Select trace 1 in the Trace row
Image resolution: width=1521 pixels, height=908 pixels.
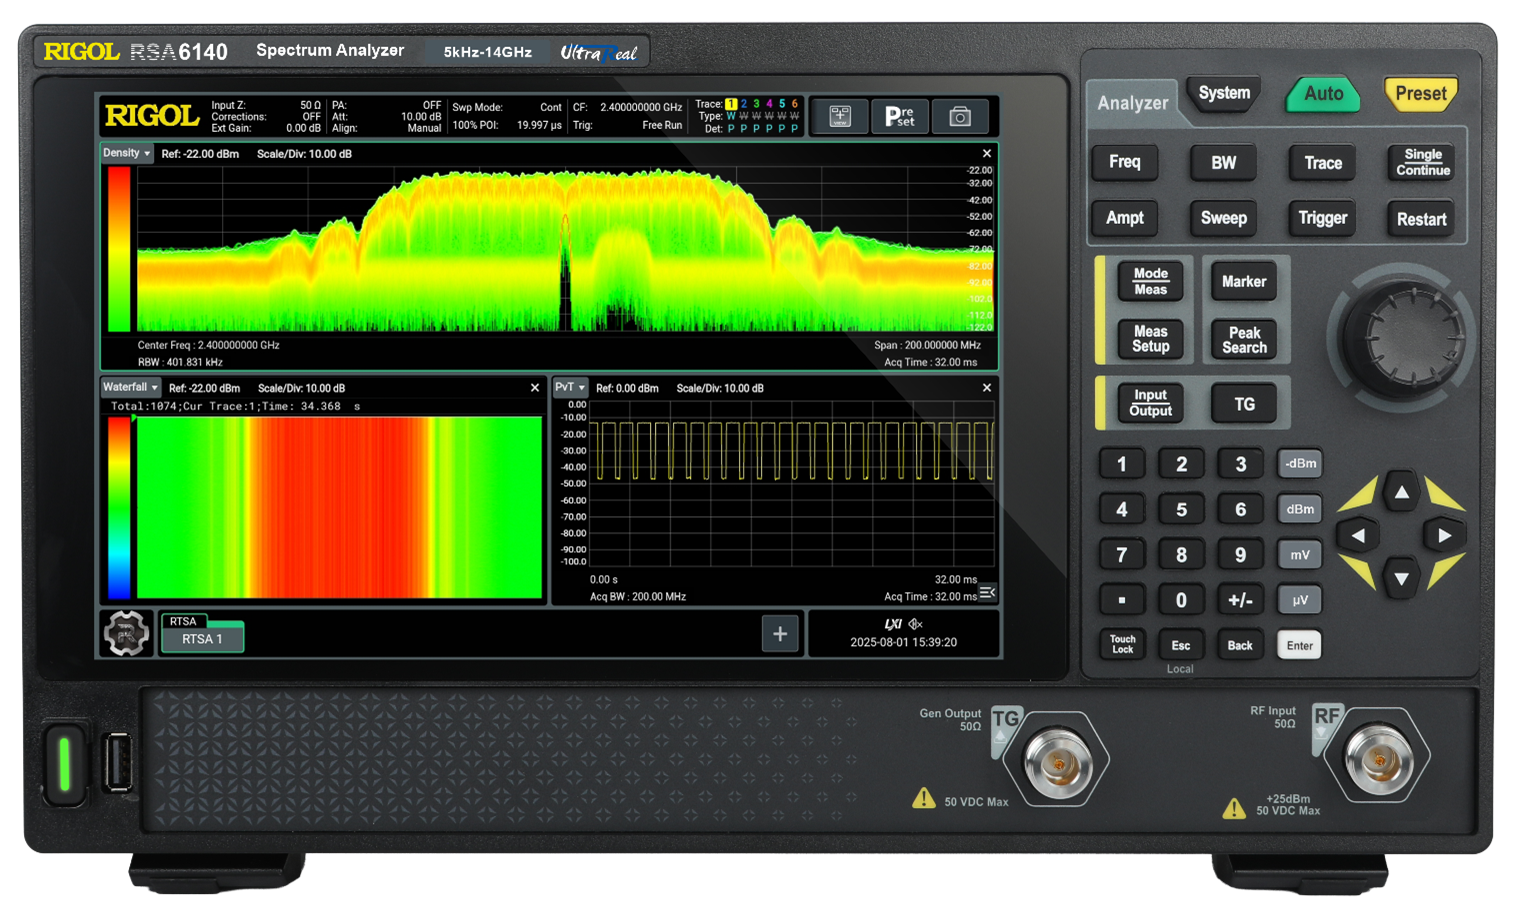pos(731,104)
